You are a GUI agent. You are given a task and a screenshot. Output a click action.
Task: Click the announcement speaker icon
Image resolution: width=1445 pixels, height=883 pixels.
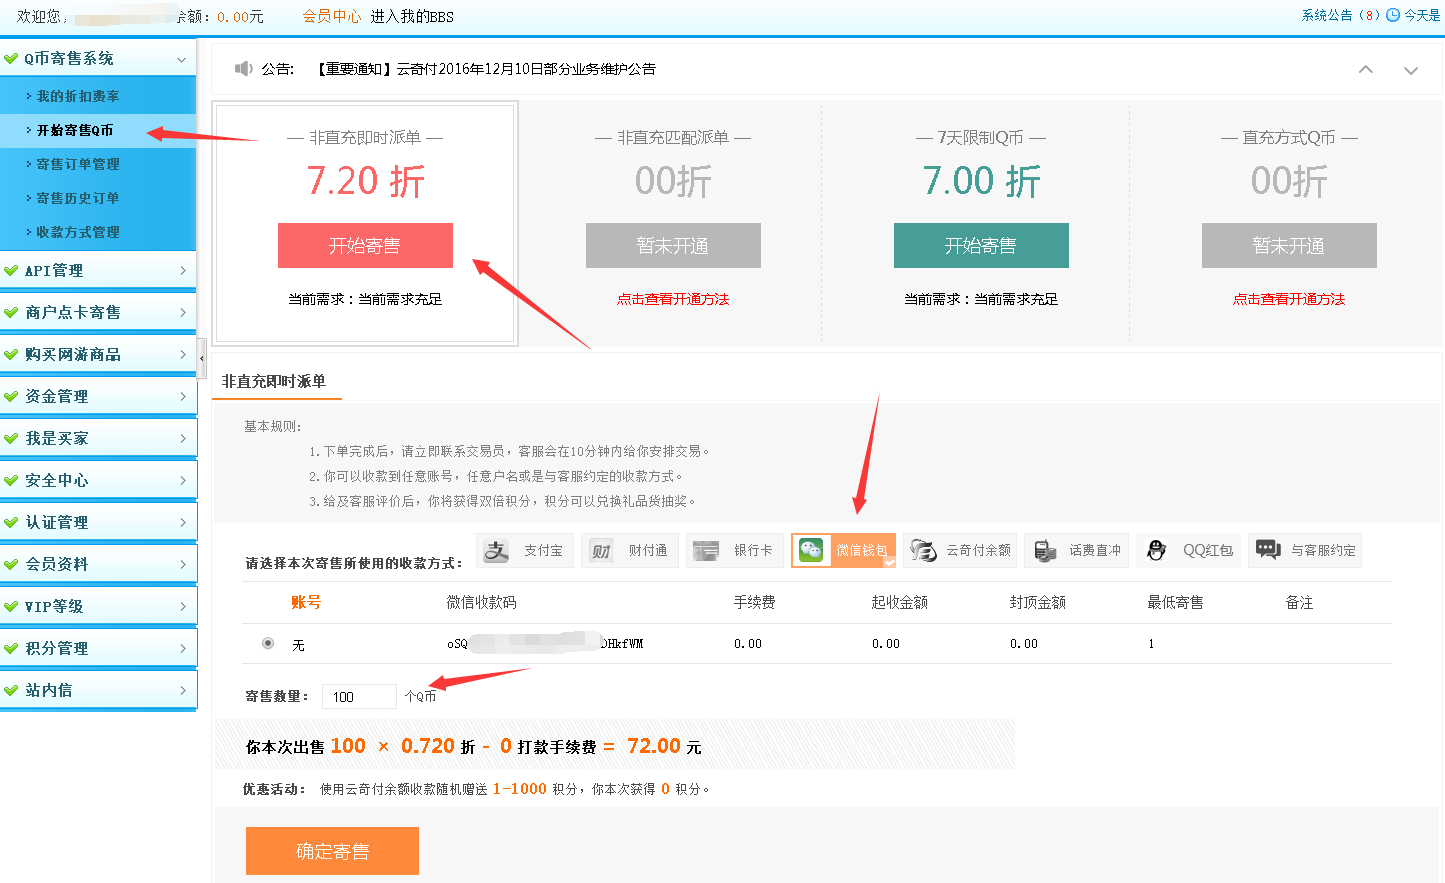point(243,68)
